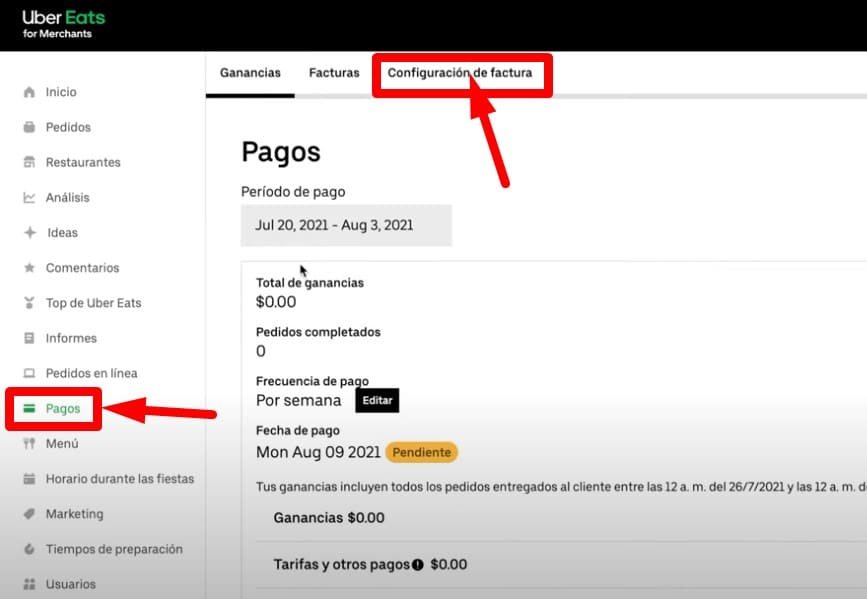Click the Pedidos en línea laptop icon
The height and width of the screenshot is (599, 867).
pyautogui.click(x=29, y=373)
